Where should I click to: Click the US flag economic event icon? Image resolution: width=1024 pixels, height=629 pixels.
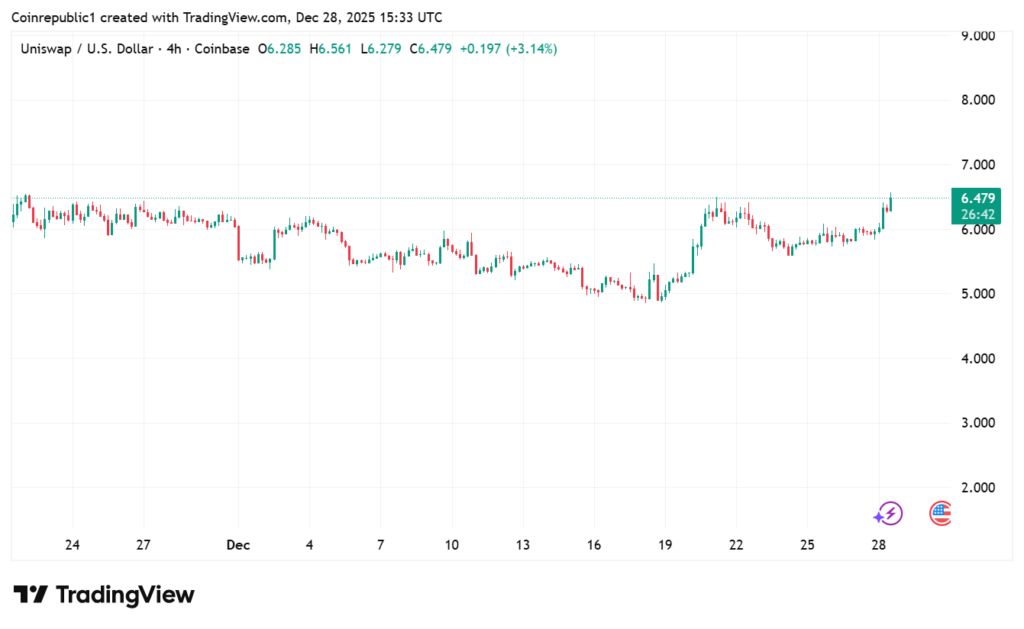pos(940,514)
